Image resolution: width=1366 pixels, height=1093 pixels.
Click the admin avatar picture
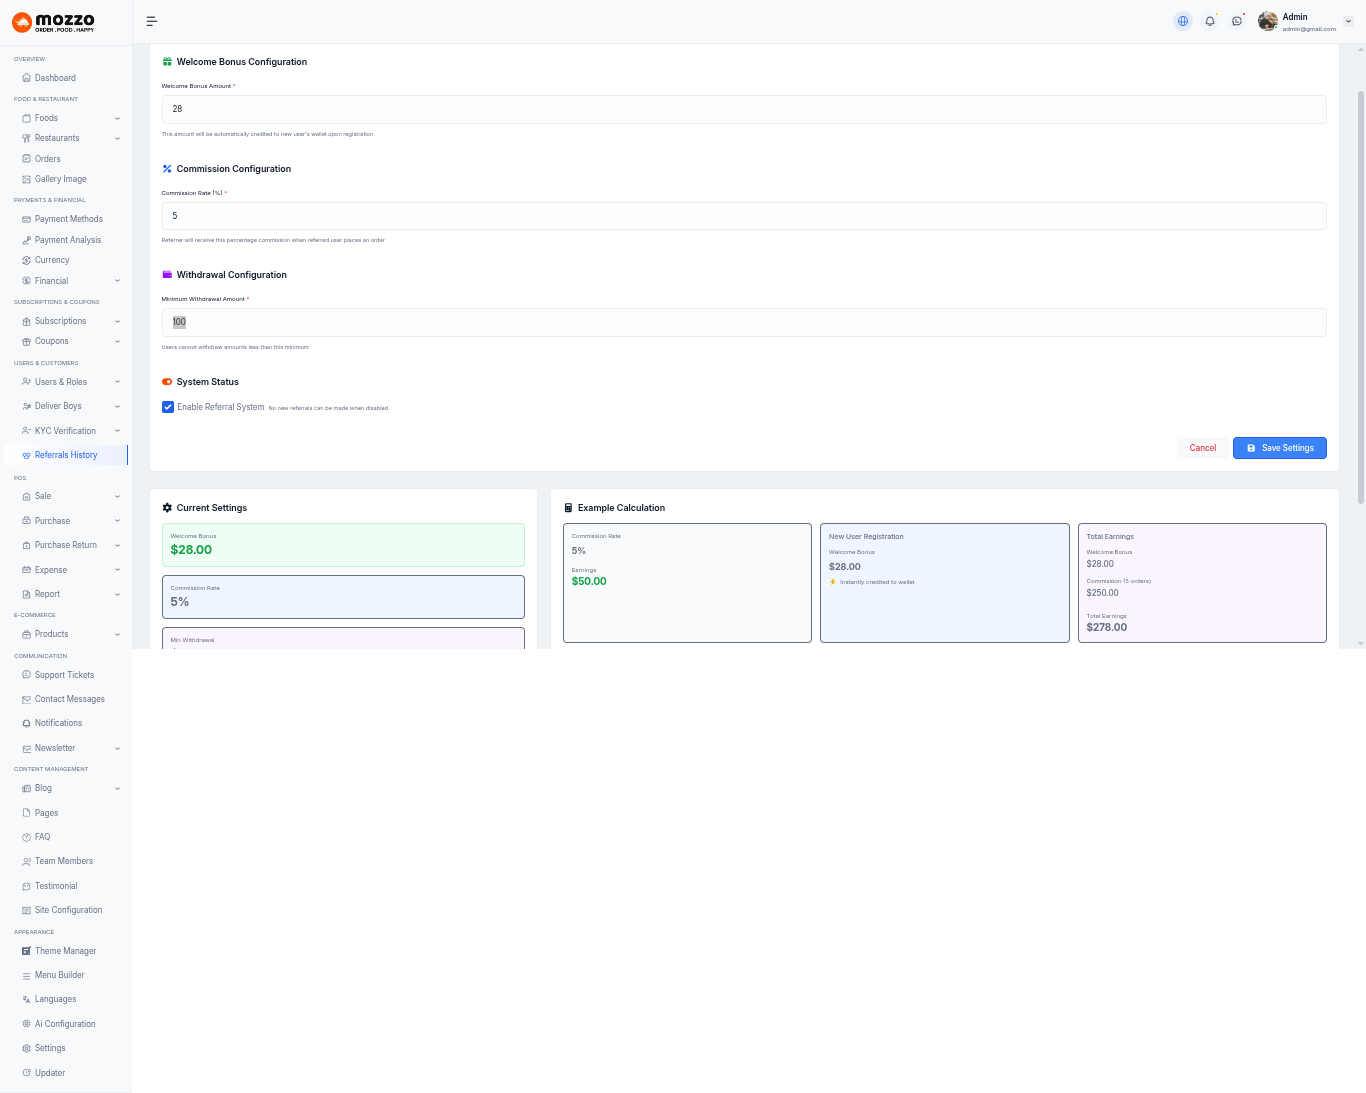point(1268,21)
